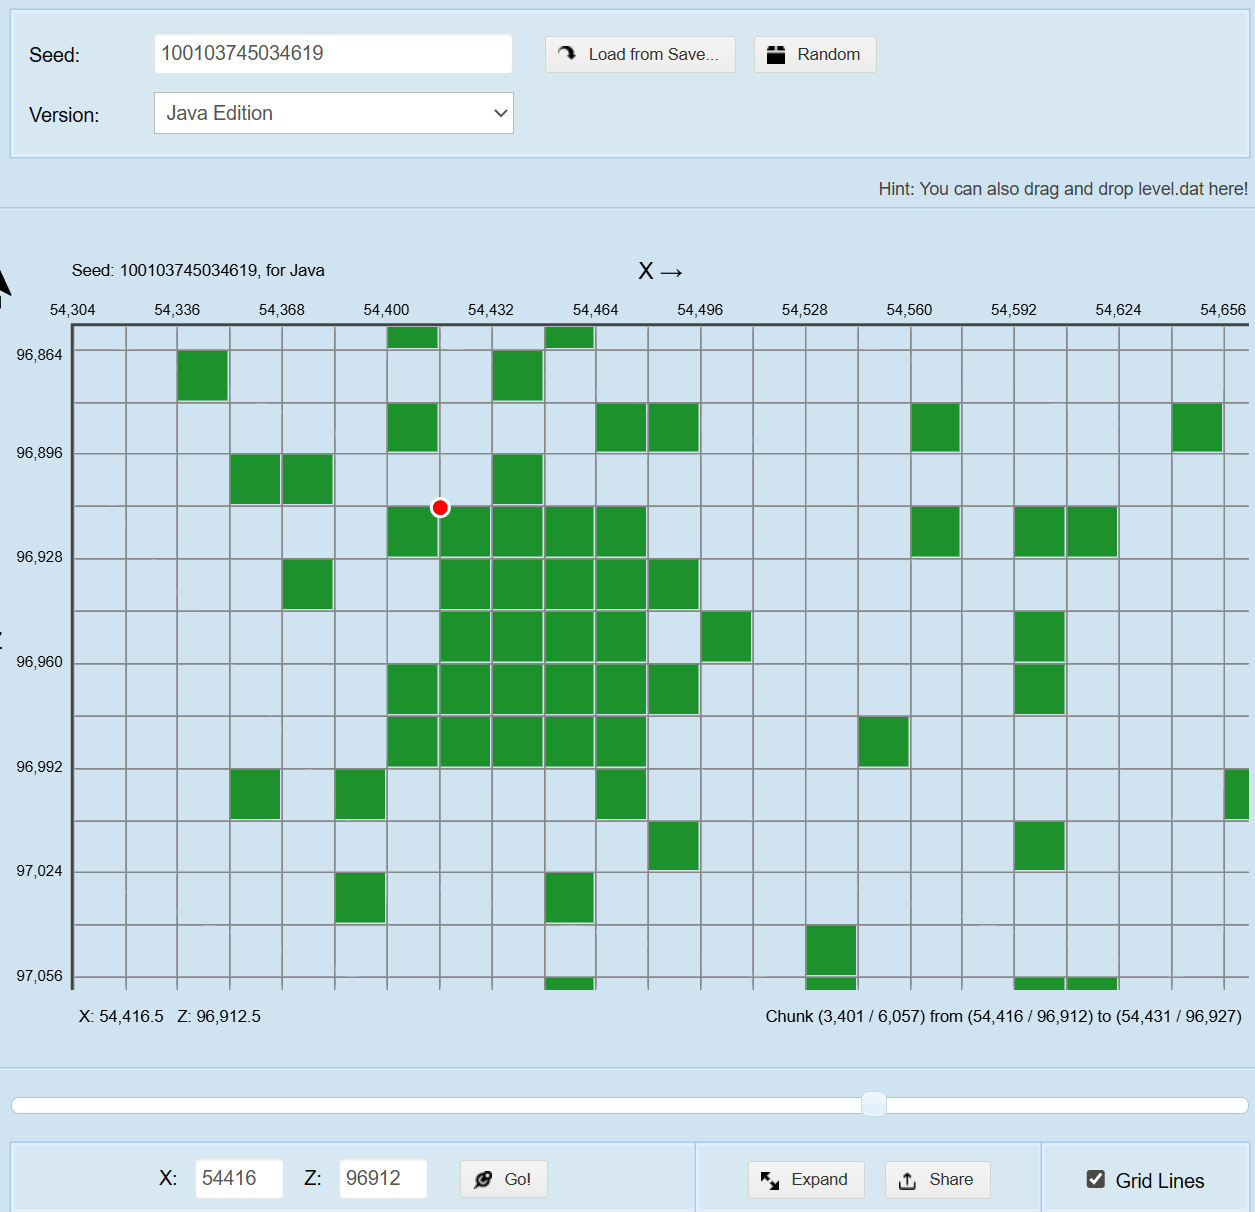The width and height of the screenshot is (1255, 1212).
Task: Click the diagonal arrows Expand icon
Action: click(770, 1180)
